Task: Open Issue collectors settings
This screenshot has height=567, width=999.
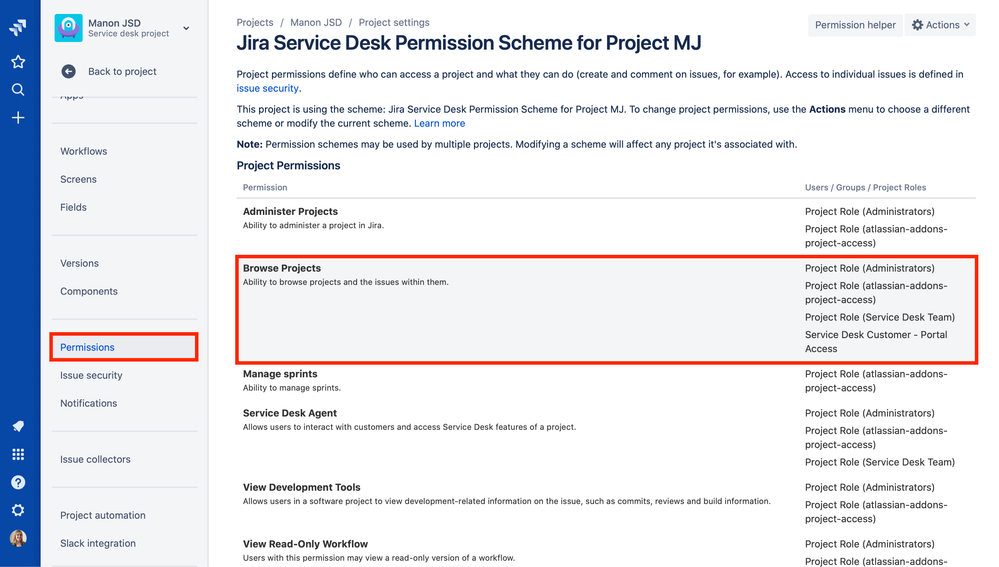Action: click(x=95, y=459)
